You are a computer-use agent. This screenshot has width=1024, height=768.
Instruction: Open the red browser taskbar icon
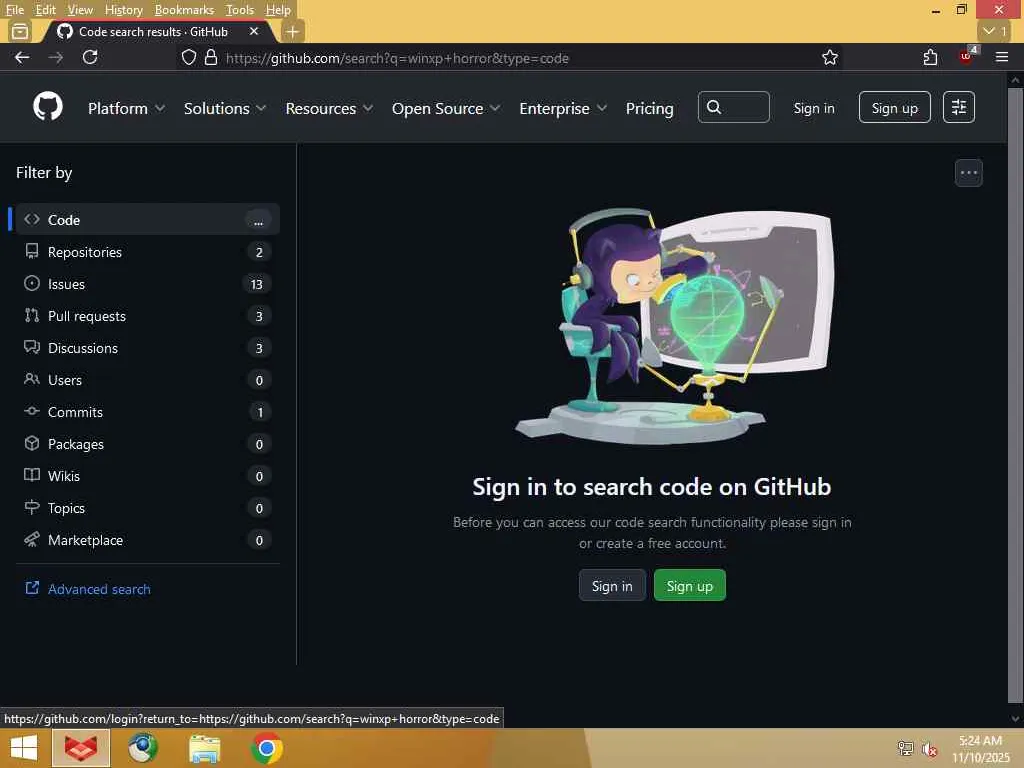pyautogui.click(x=81, y=748)
